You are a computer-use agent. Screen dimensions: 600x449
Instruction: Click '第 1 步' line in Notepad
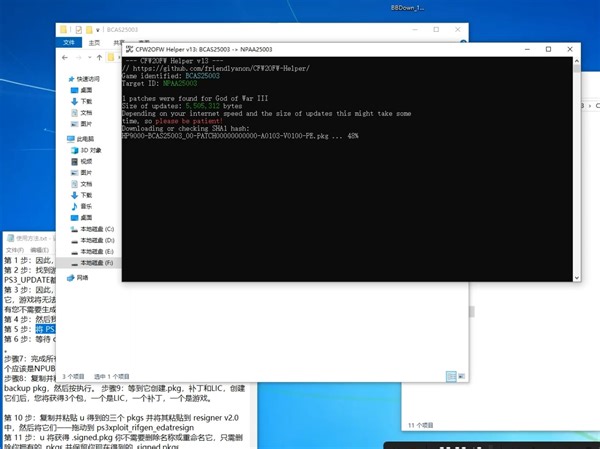(30, 260)
